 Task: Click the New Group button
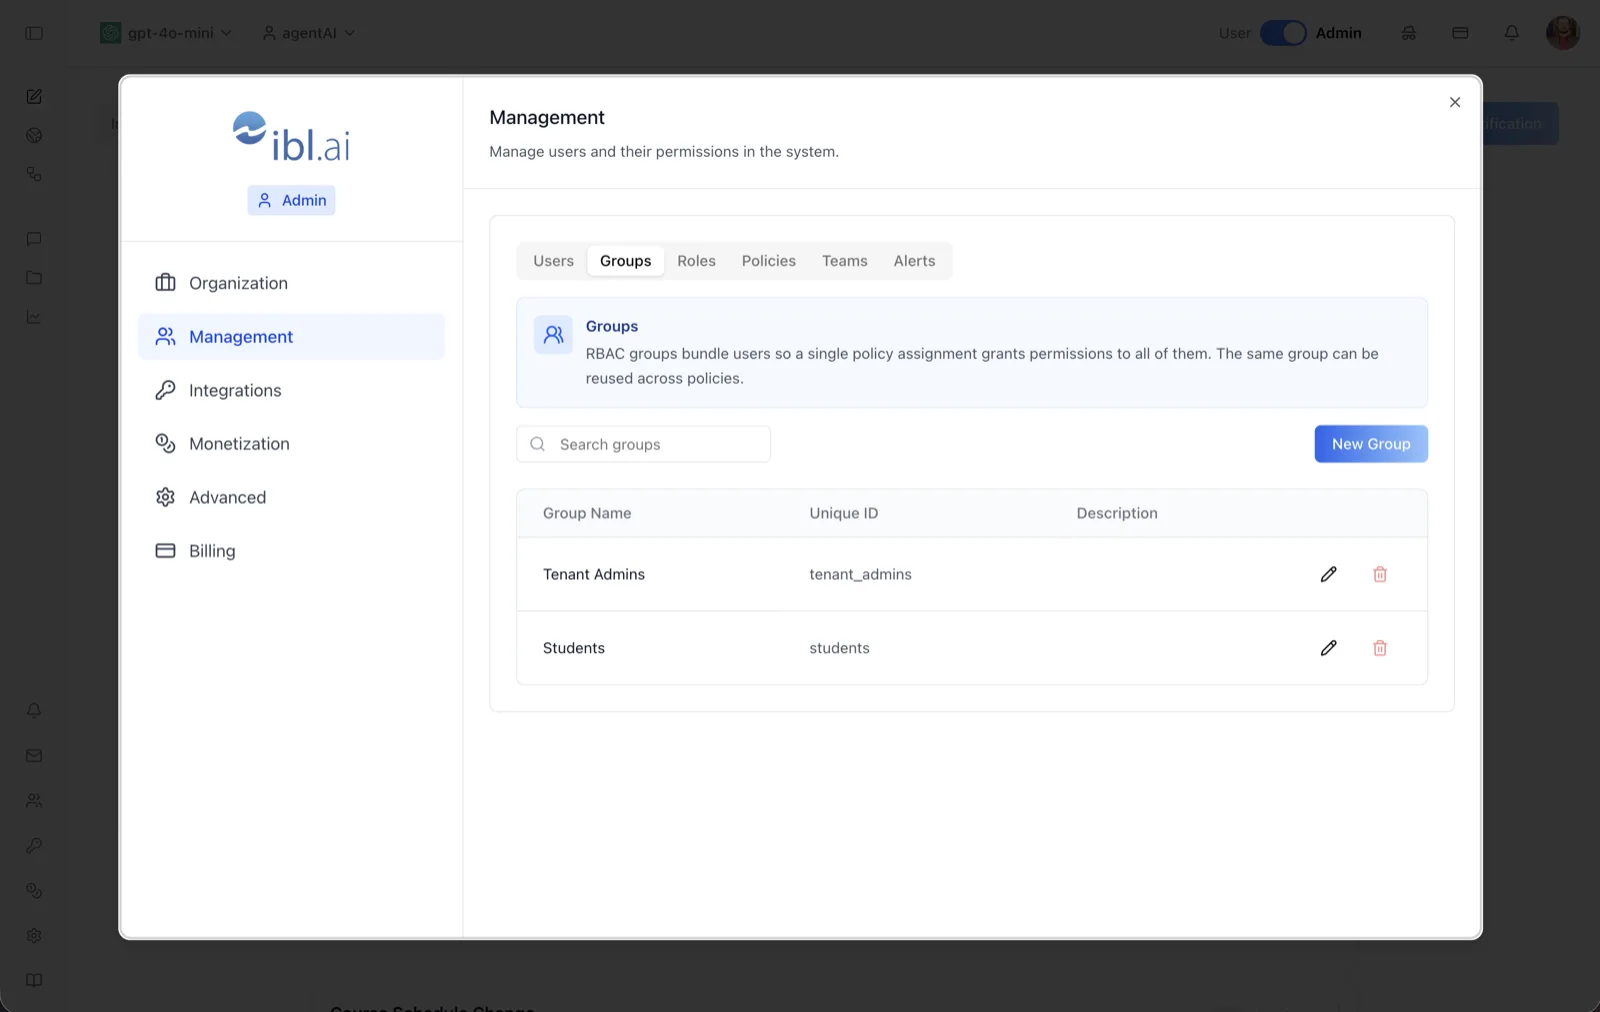click(x=1371, y=444)
